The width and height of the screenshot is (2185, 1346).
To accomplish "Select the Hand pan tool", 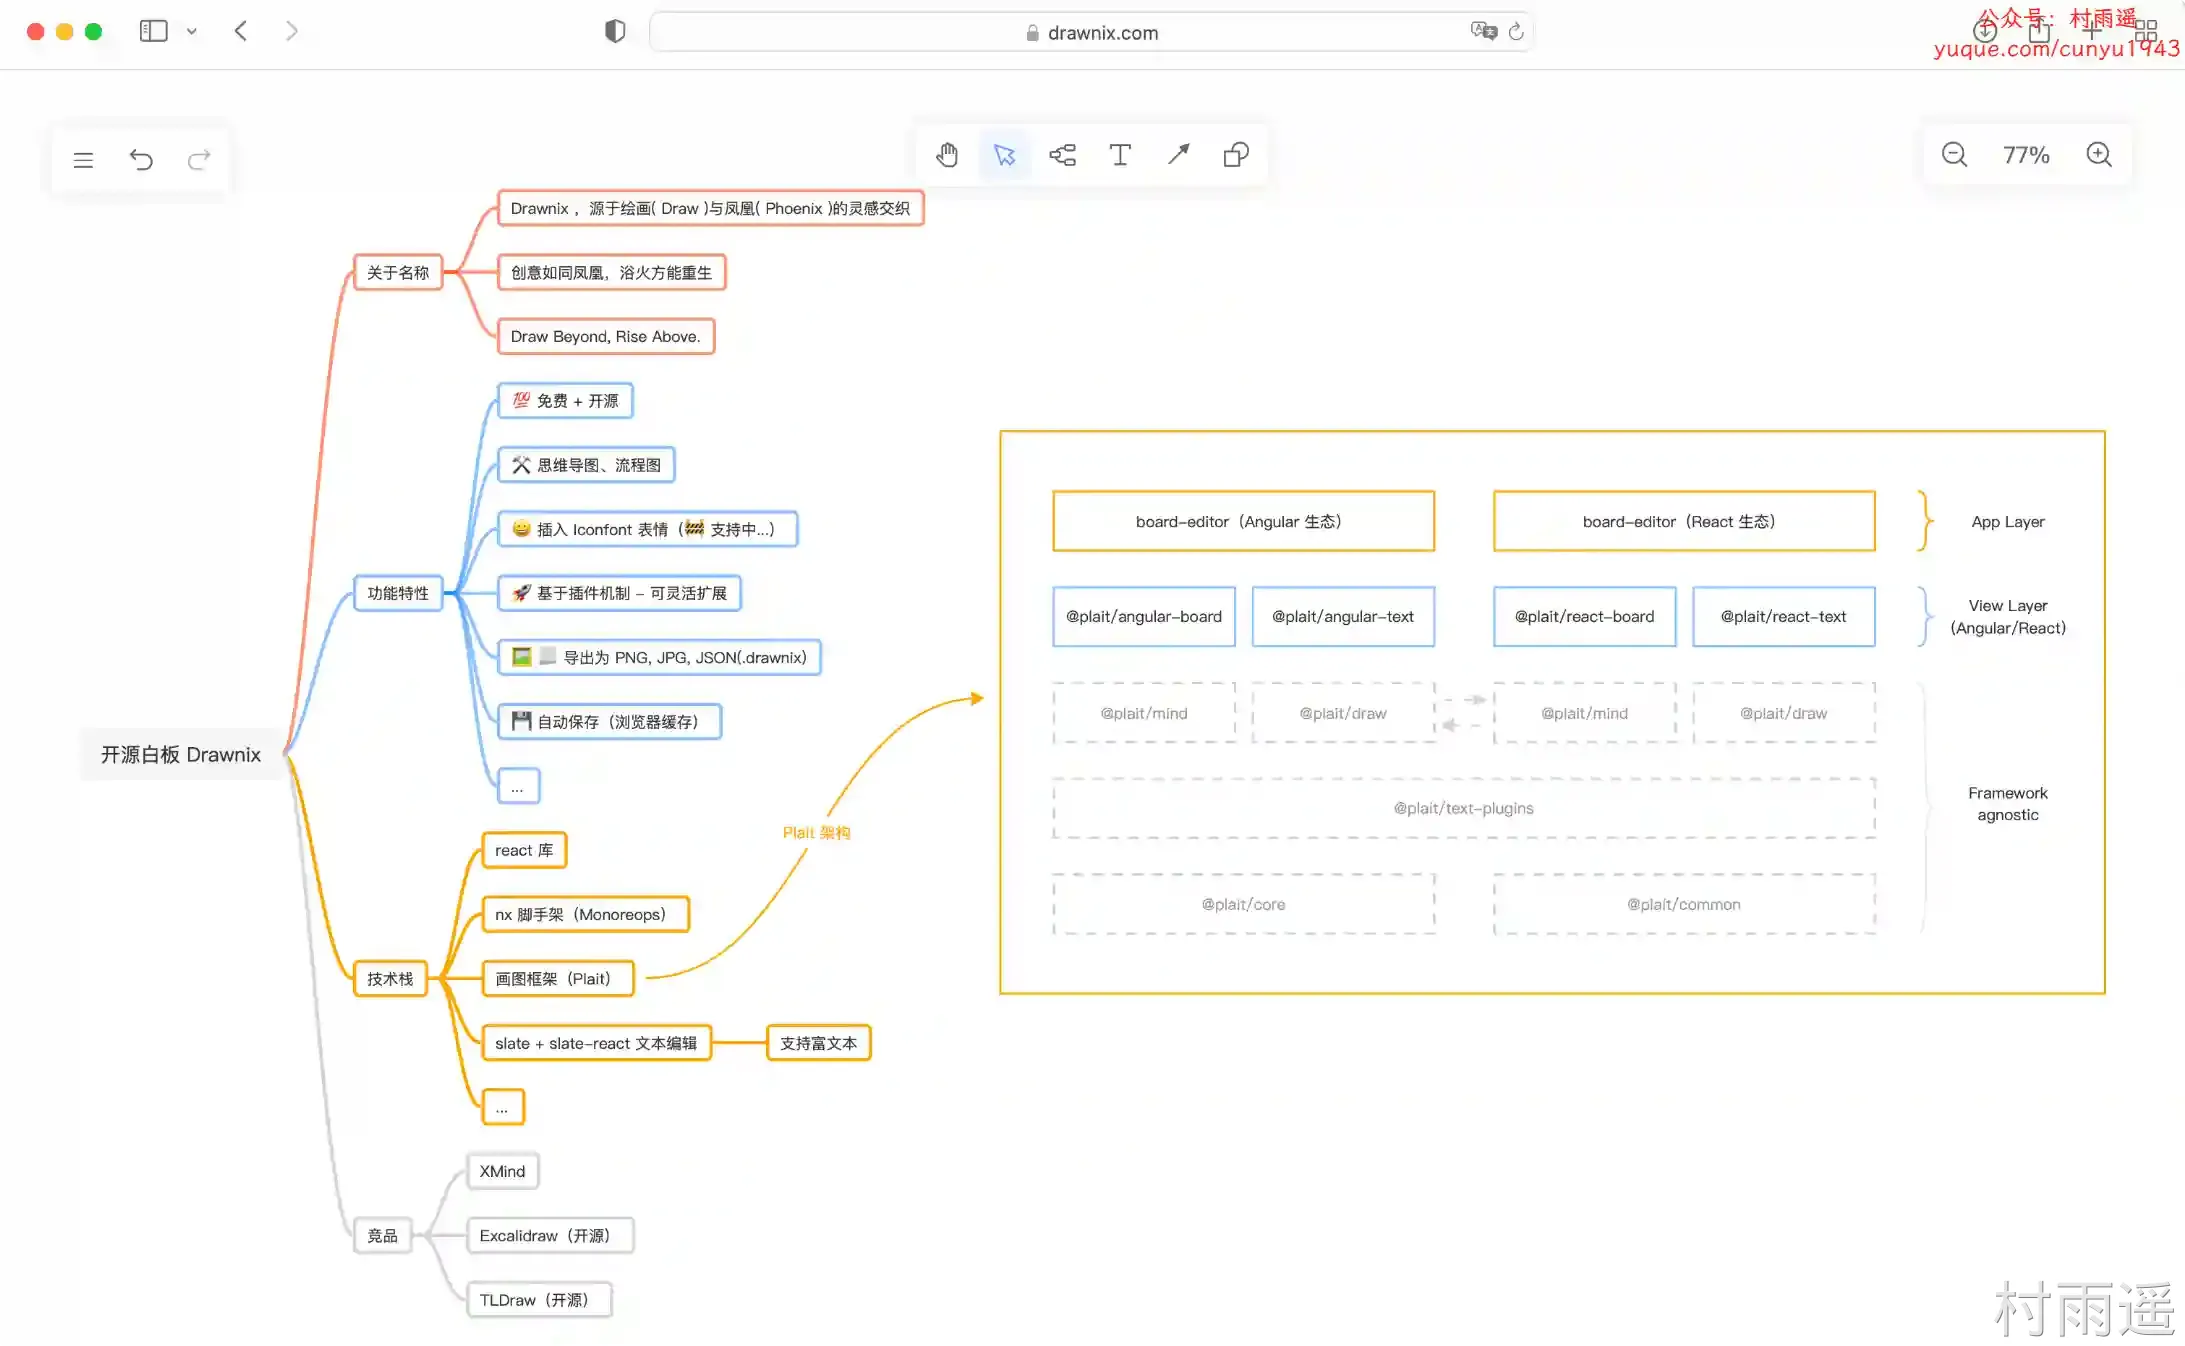I will click(x=947, y=155).
